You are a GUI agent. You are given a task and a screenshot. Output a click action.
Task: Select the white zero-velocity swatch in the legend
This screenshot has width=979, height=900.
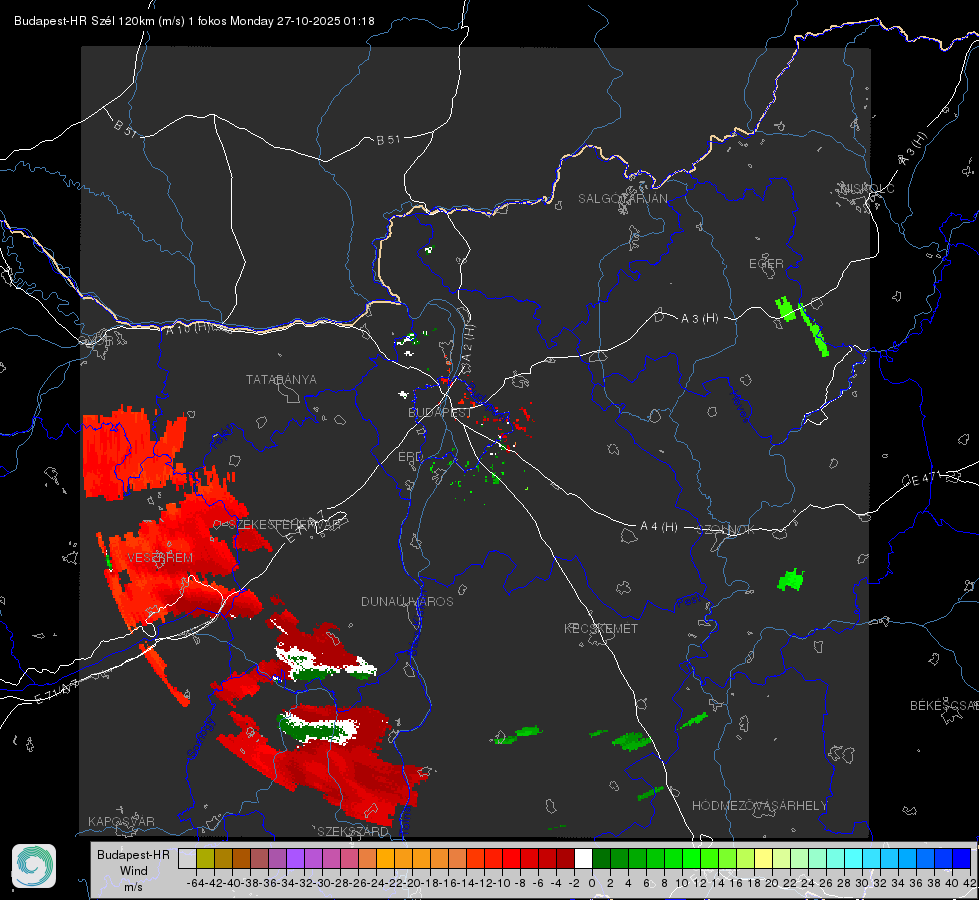[583, 858]
